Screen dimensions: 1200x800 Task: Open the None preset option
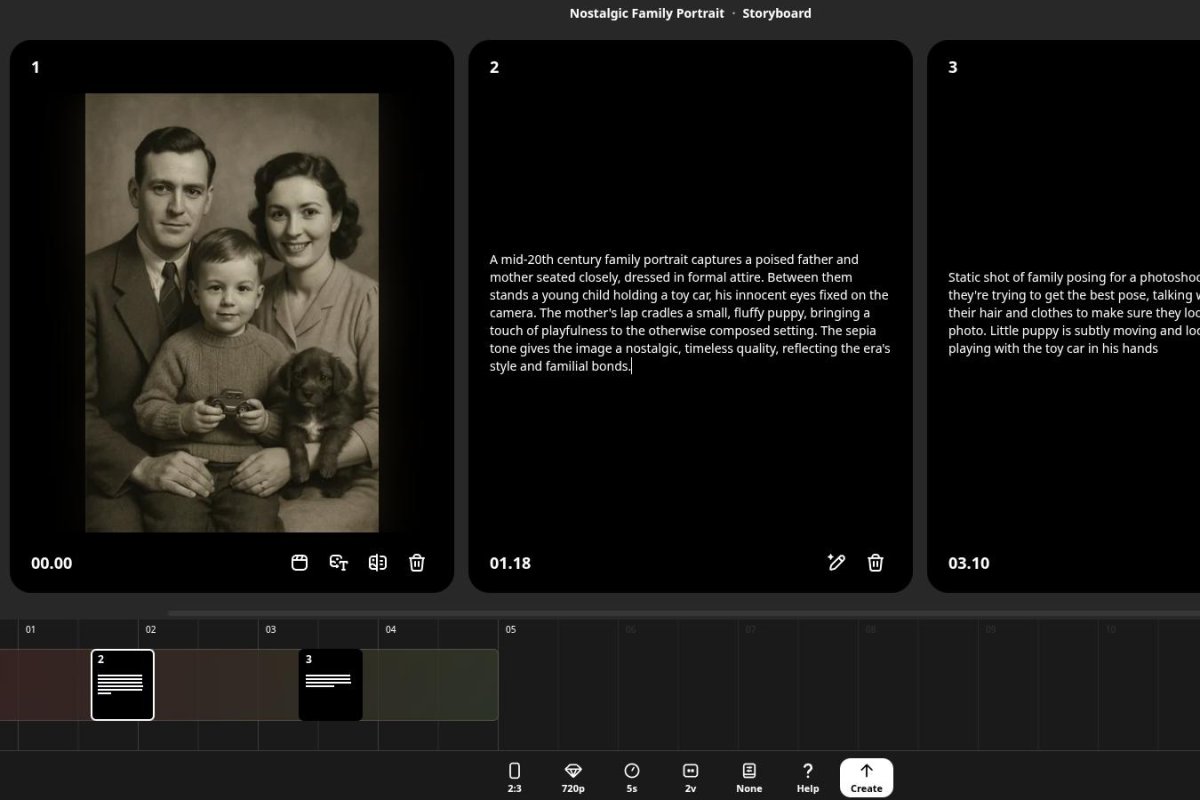pyautogui.click(x=749, y=777)
